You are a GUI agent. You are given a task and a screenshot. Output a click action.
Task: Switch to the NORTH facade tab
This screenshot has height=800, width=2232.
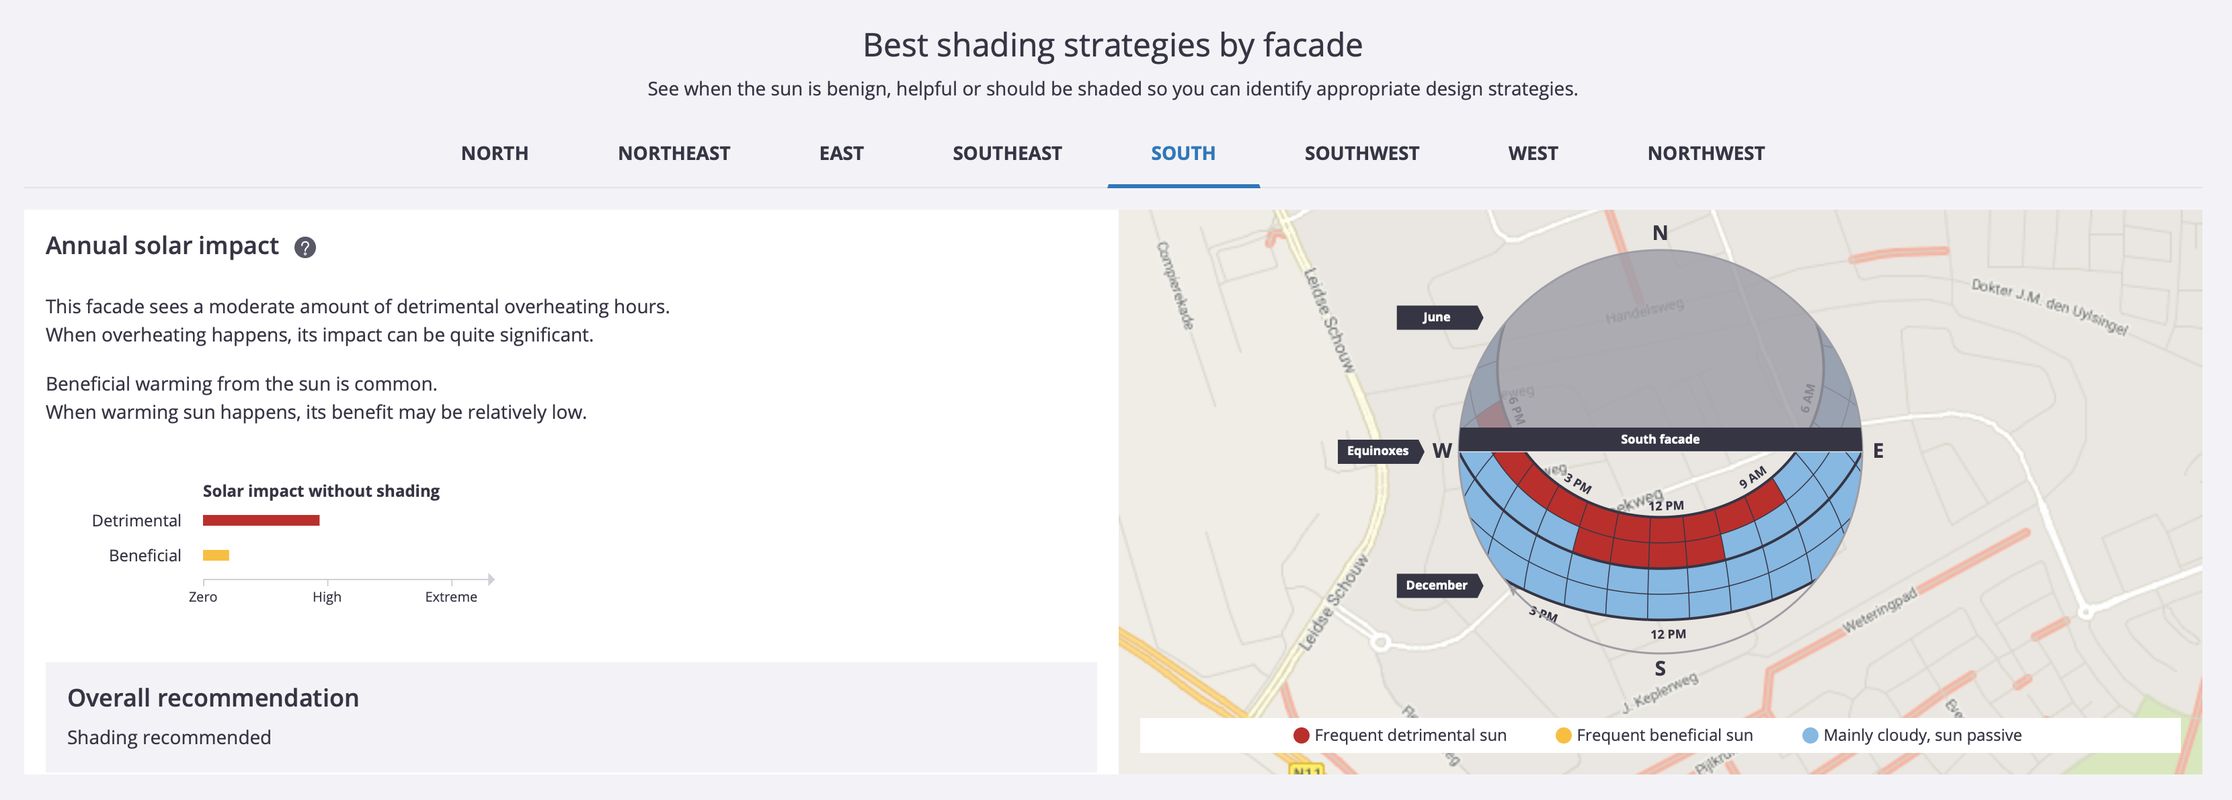tap(494, 154)
